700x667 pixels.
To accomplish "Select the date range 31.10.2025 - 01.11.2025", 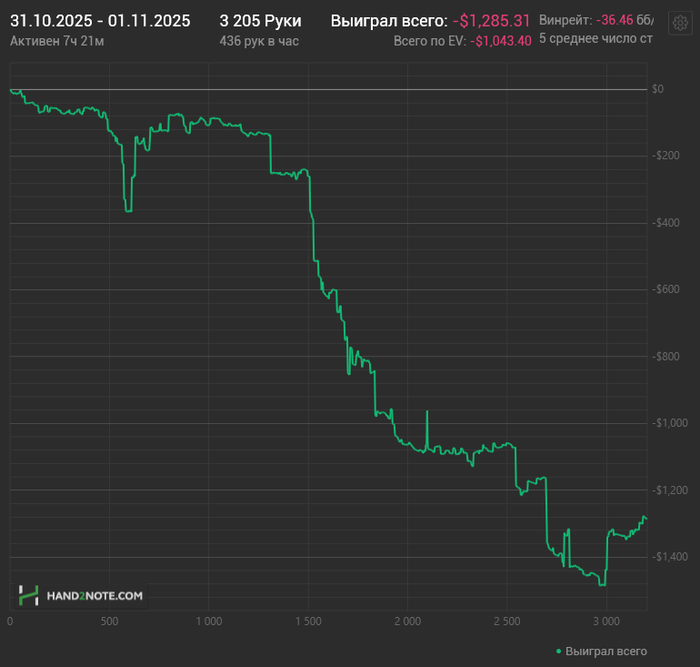I will tap(100, 21).
